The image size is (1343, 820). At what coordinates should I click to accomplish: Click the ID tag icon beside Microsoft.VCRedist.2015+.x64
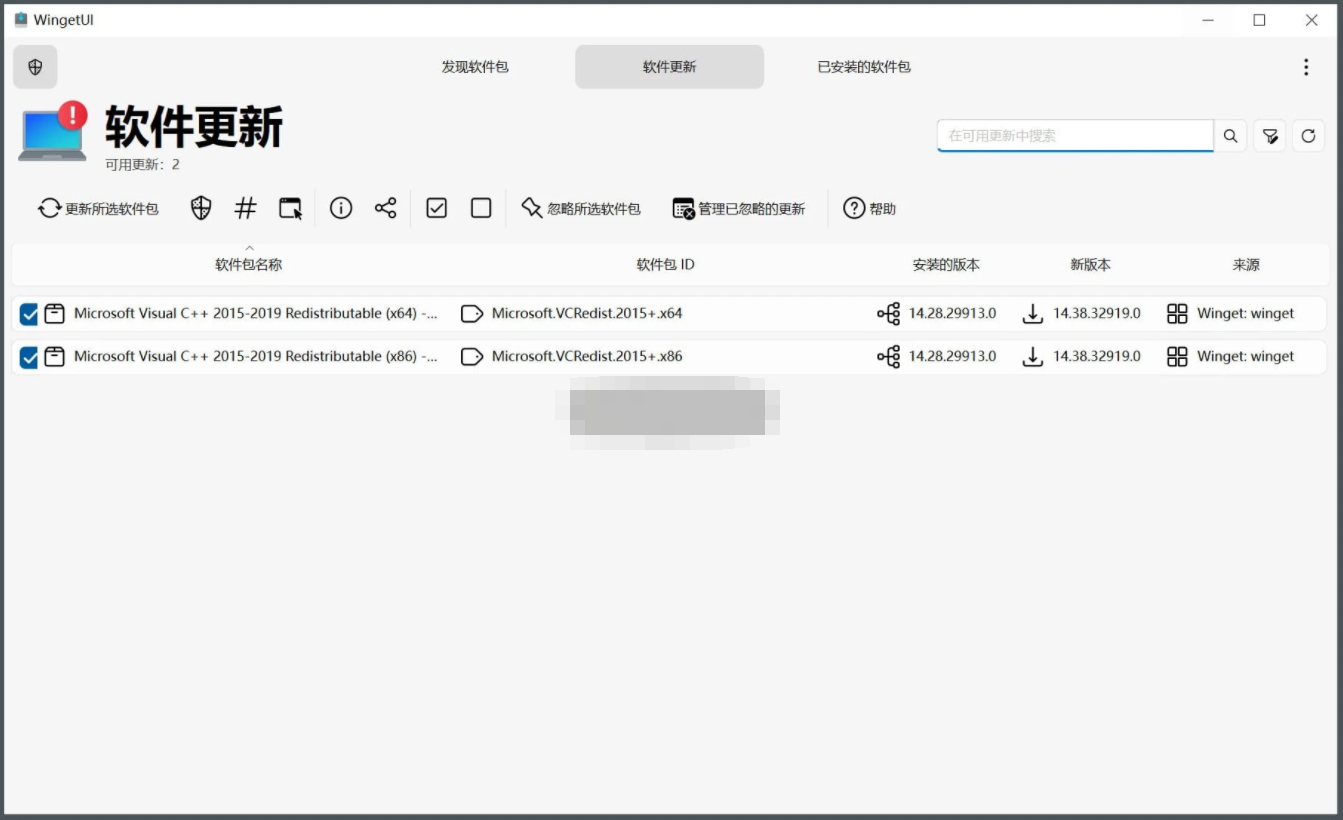click(471, 314)
